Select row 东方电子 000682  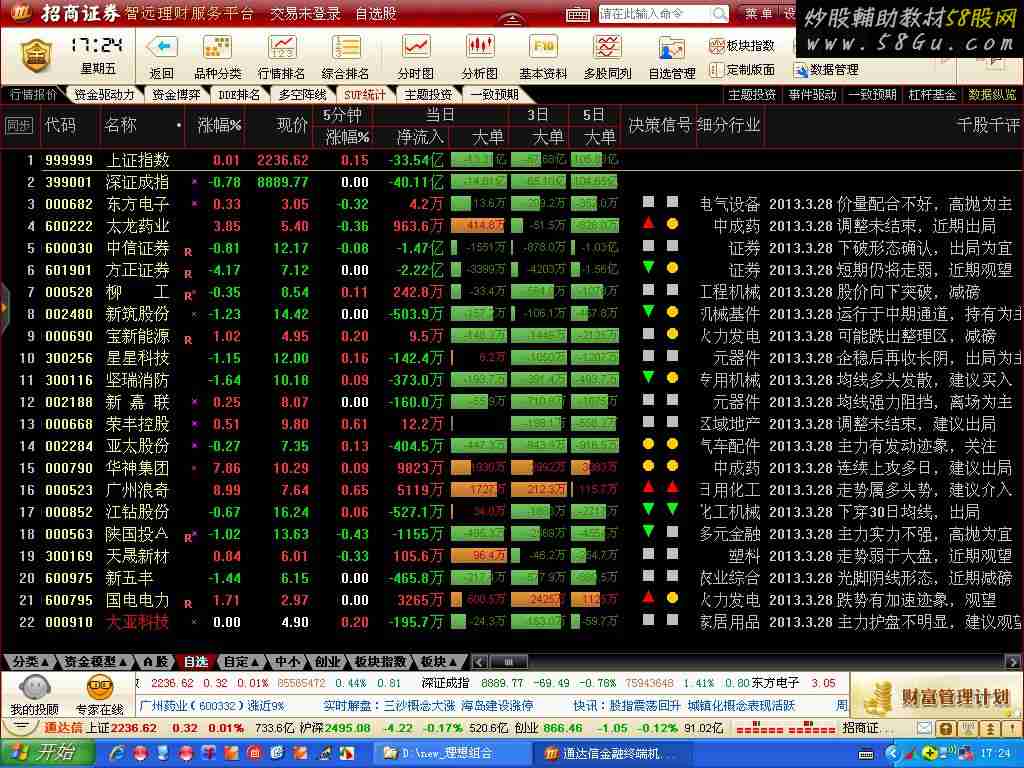click(512, 204)
